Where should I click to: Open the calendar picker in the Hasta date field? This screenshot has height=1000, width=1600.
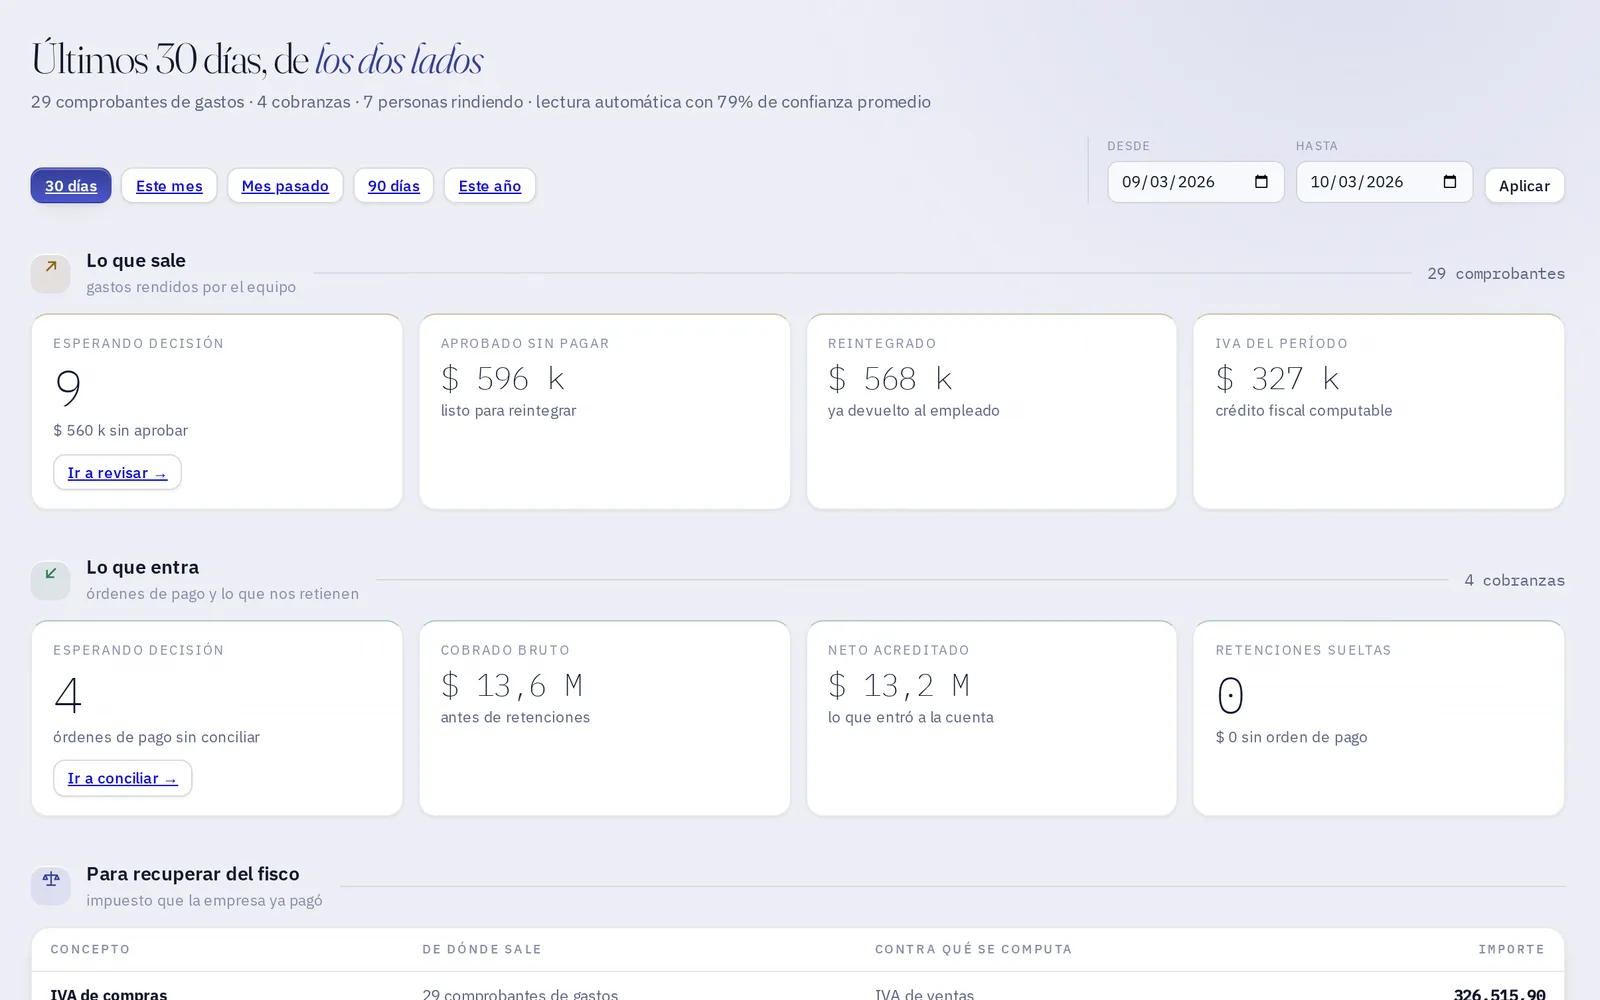(x=1450, y=182)
